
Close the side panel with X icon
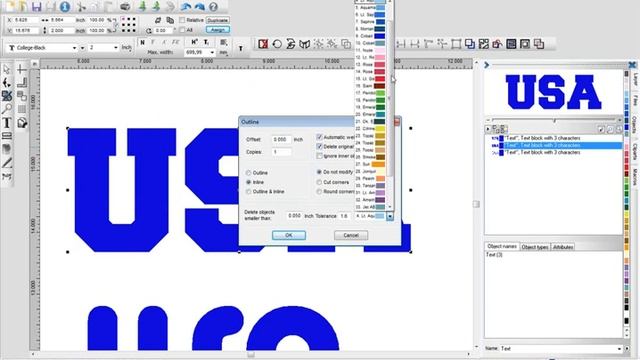tap(632, 64)
